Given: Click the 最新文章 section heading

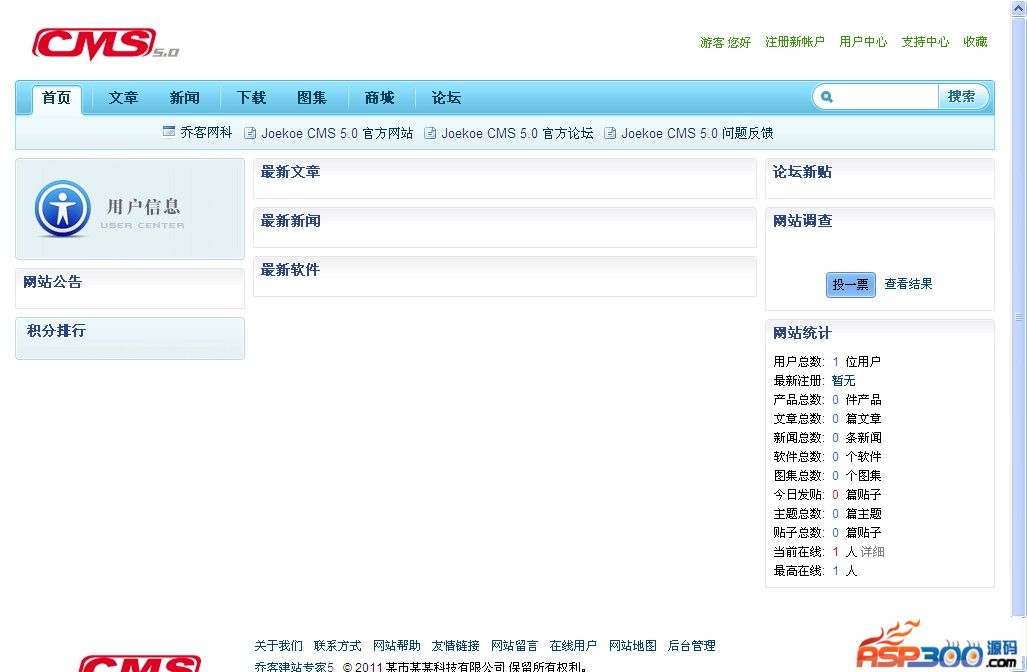Looking at the screenshot, I should [290, 172].
